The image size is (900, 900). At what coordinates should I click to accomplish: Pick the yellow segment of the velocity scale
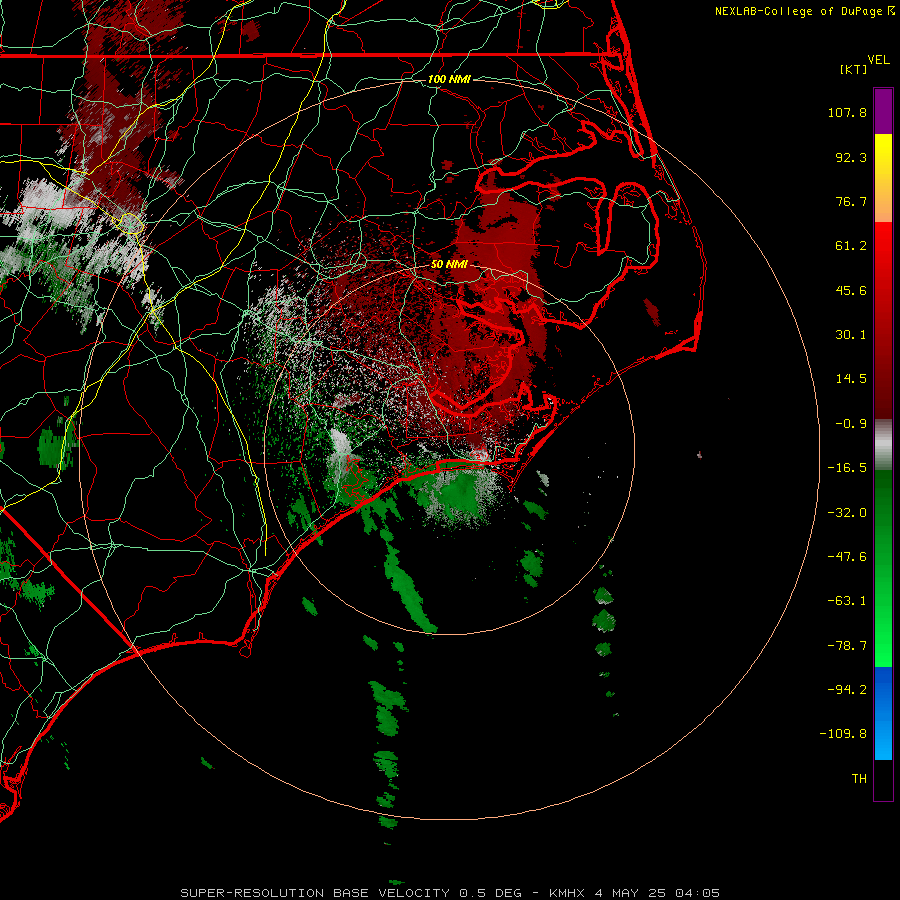click(883, 156)
